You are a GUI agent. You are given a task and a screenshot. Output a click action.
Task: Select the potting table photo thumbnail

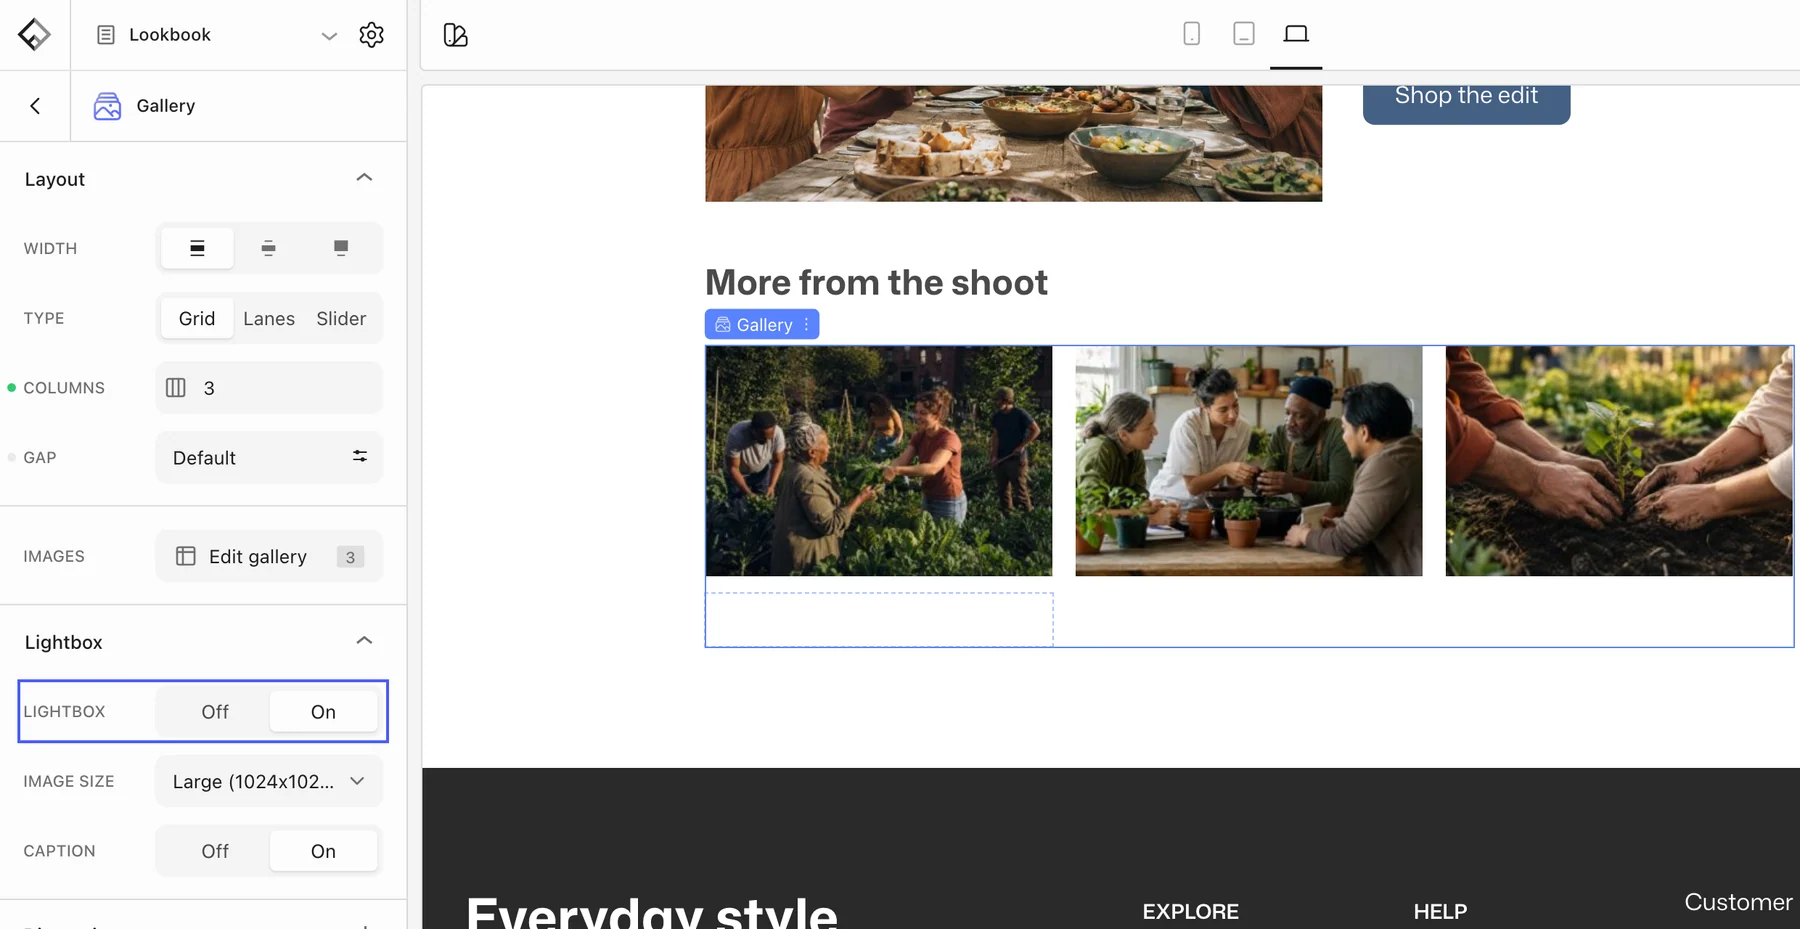(1249, 461)
